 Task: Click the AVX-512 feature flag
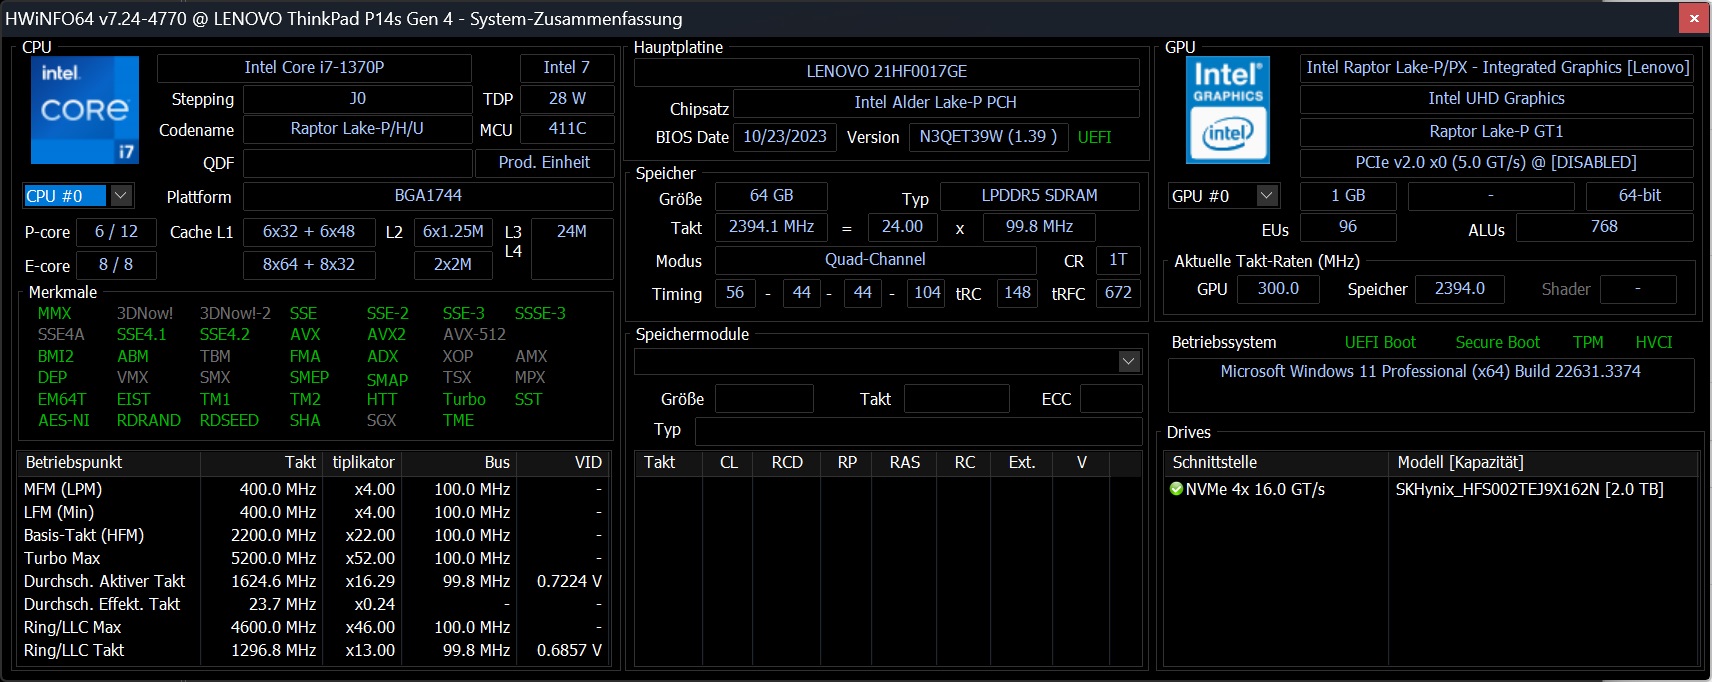point(474,334)
